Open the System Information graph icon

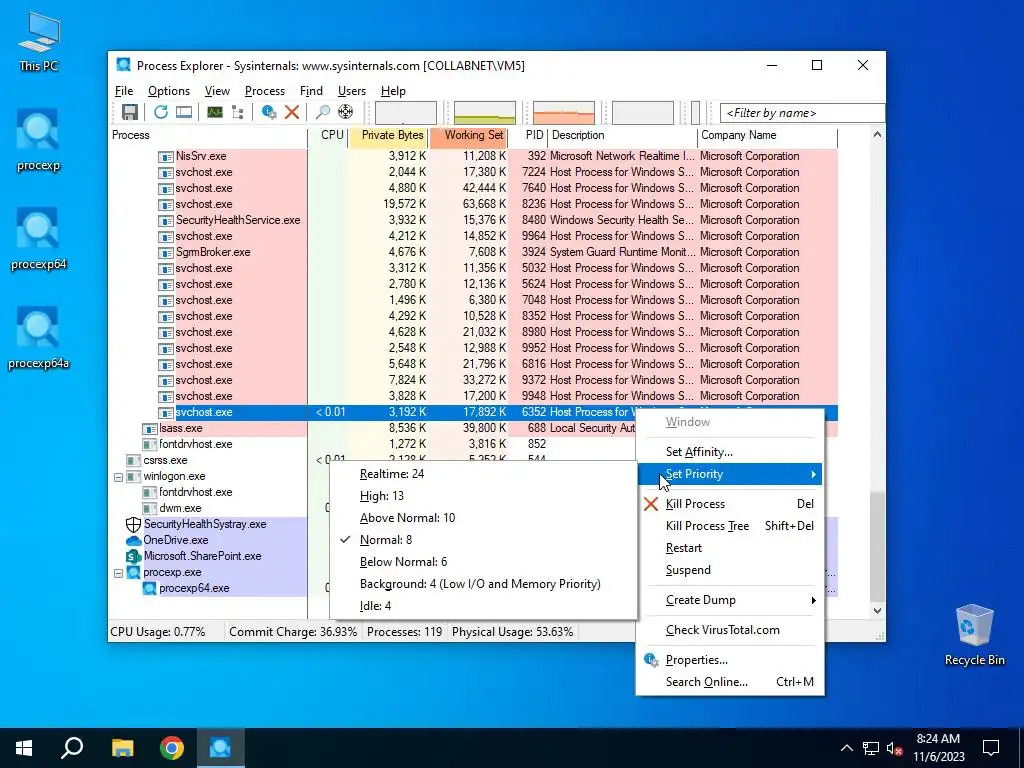pos(214,112)
